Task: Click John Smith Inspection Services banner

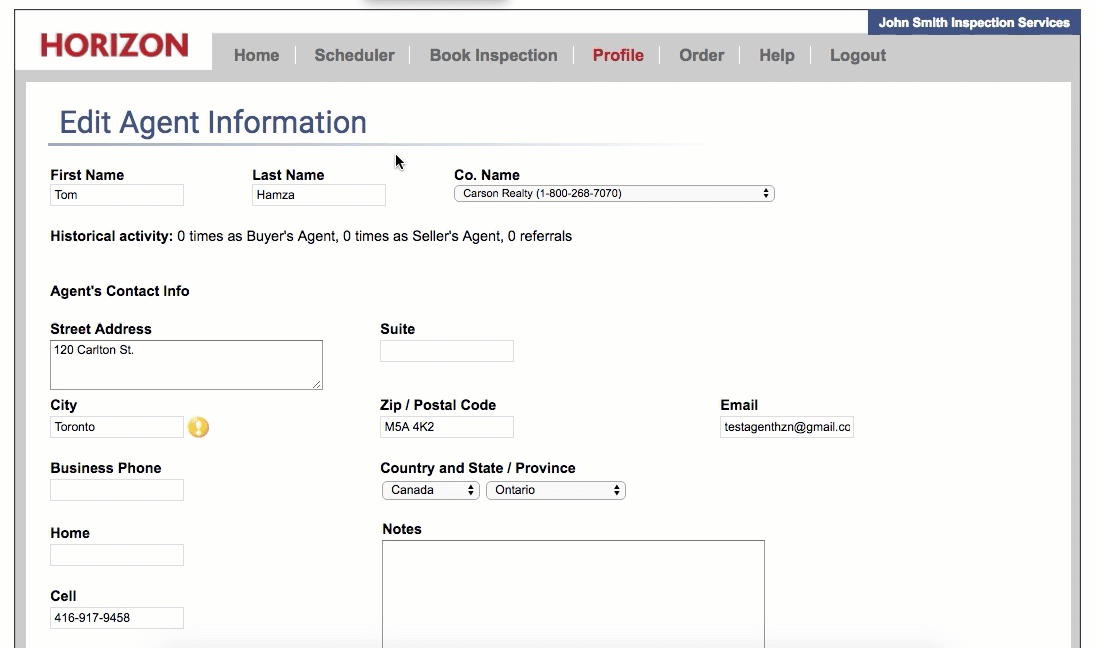Action: (974, 22)
